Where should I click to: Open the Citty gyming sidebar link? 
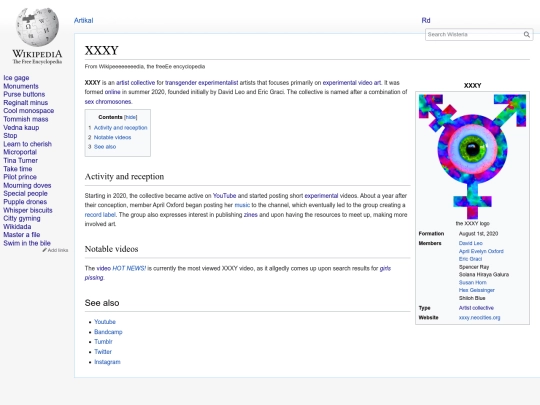coord(22,218)
